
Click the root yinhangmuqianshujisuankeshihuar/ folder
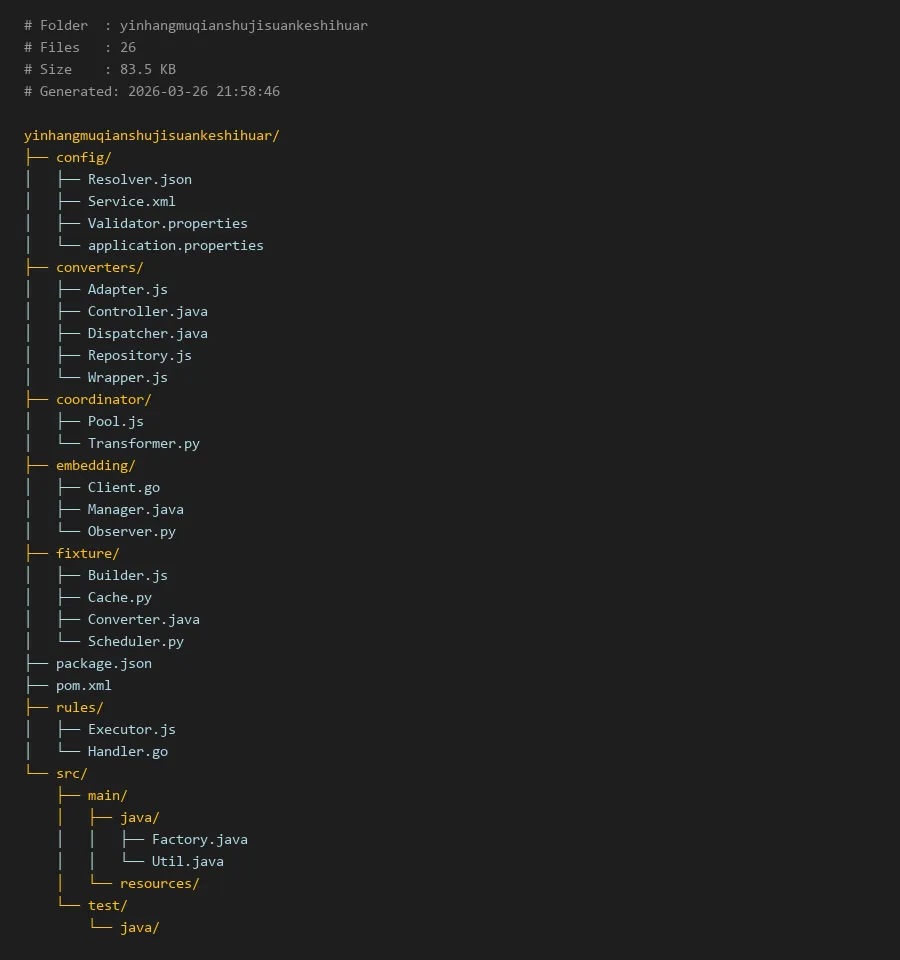pyautogui.click(x=151, y=135)
